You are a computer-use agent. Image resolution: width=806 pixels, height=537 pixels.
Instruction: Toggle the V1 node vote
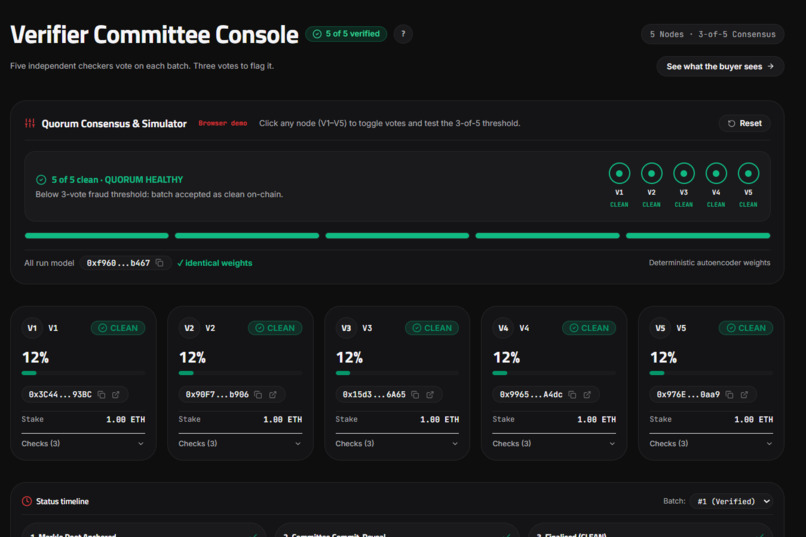coord(619,174)
